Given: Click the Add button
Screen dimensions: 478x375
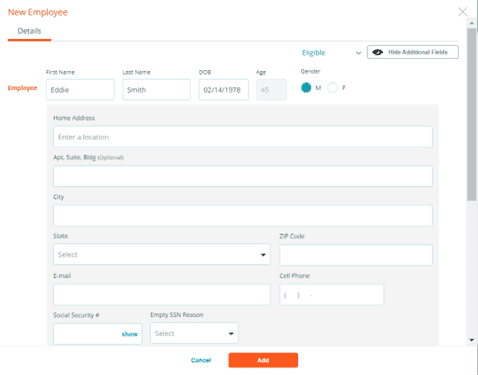Looking at the screenshot, I should click(x=263, y=360).
